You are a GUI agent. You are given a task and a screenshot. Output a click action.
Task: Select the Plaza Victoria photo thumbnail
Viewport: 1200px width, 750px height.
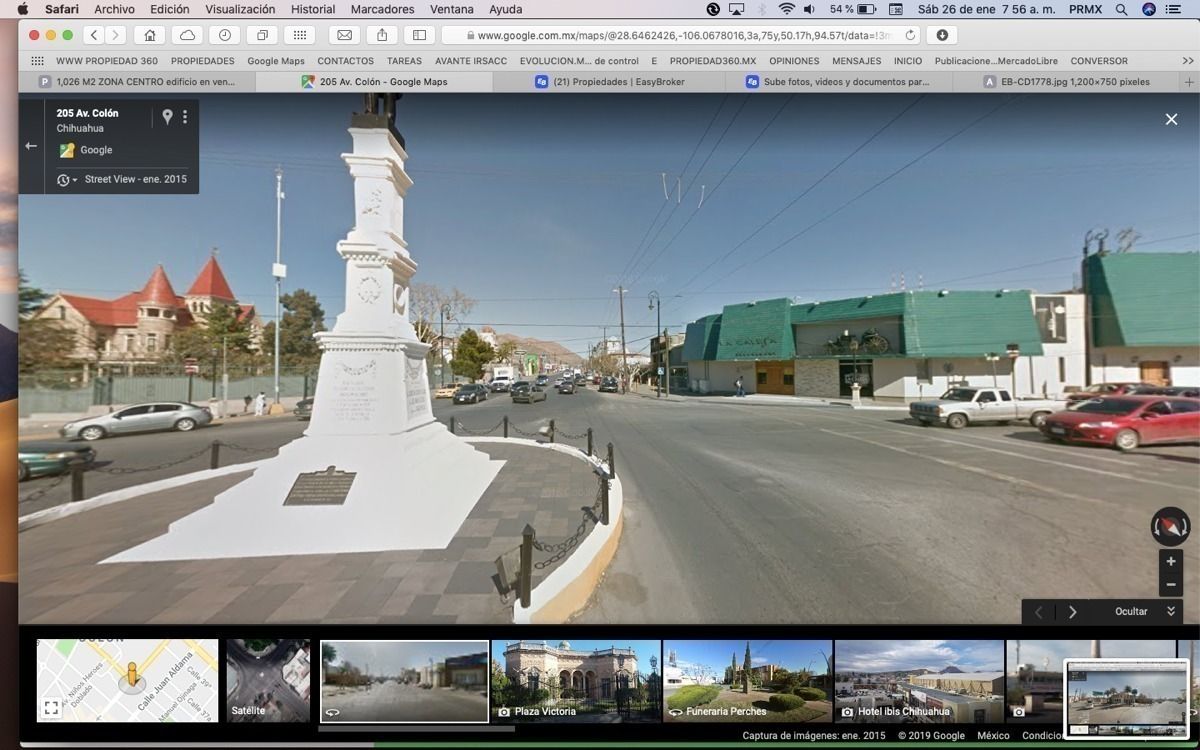point(576,681)
